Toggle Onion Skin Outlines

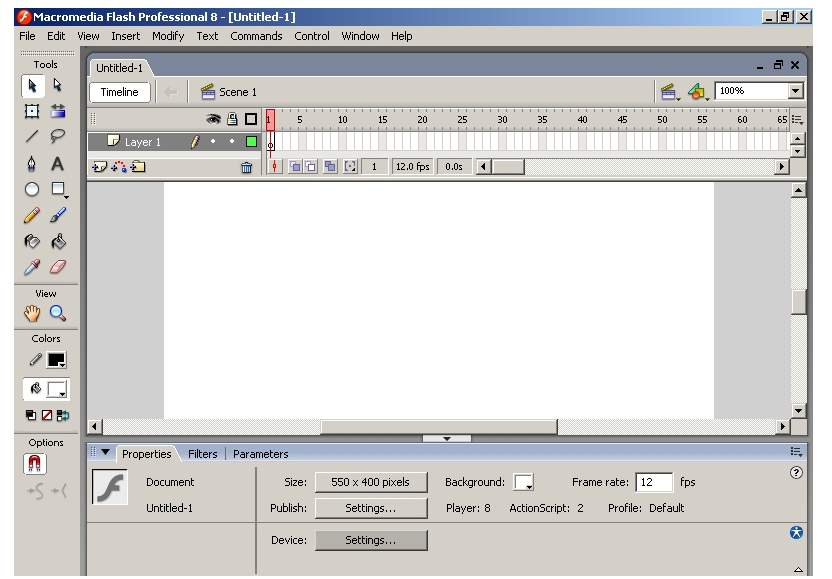(x=311, y=167)
